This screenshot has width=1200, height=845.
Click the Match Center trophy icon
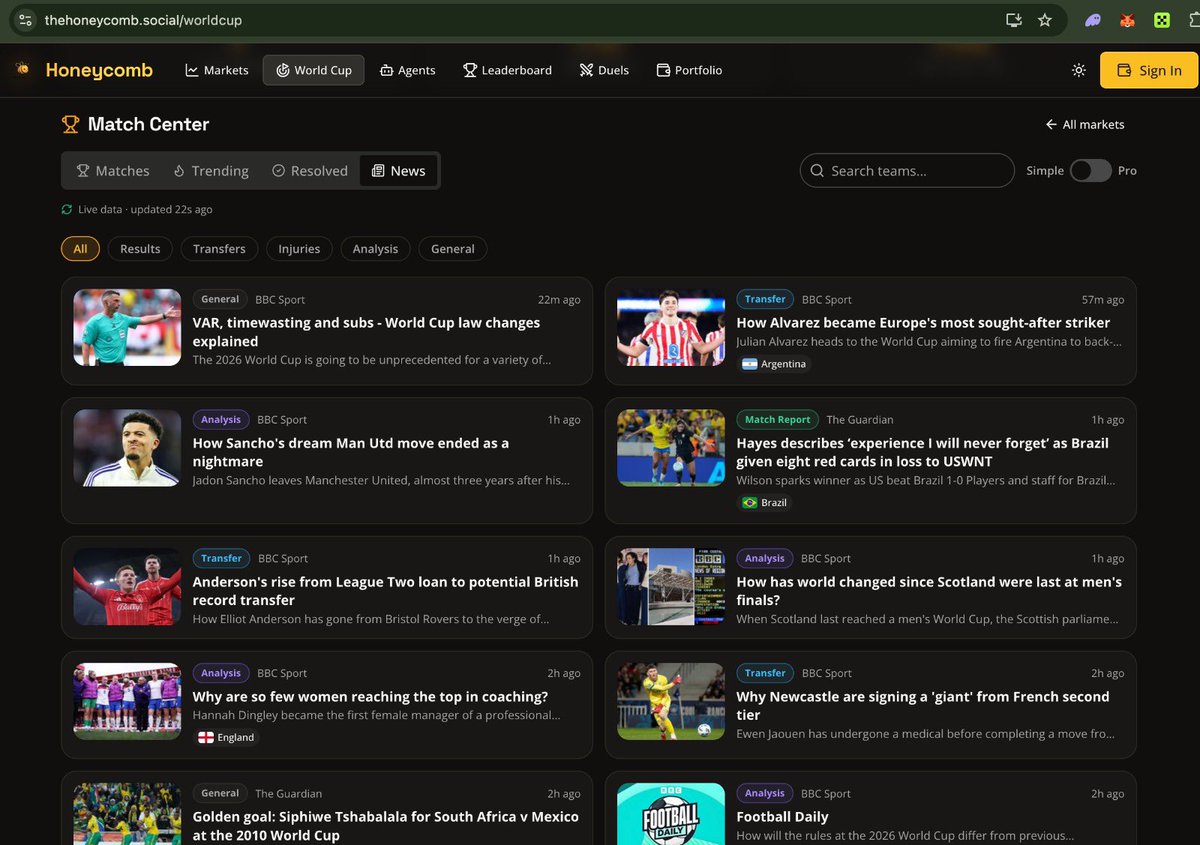pyautogui.click(x=70, y=124)
